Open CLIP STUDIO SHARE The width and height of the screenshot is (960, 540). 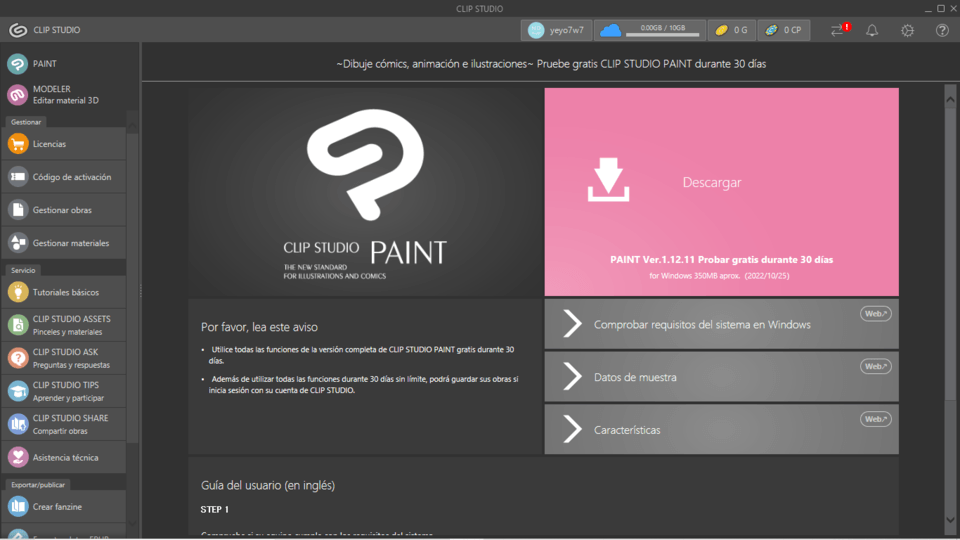click(x=64, y=424)
